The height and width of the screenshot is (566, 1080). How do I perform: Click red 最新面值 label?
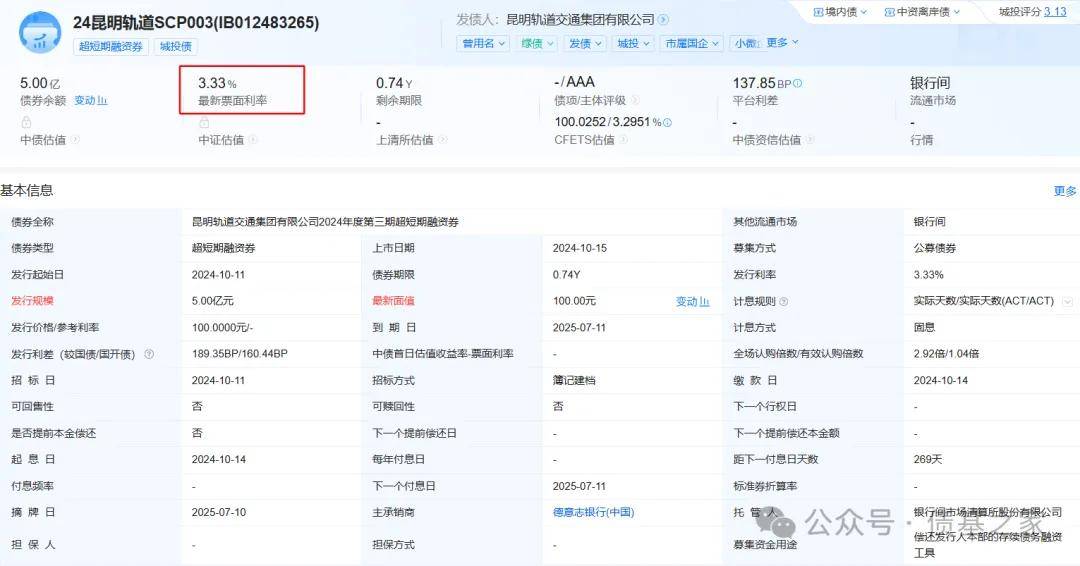(393, 301)
